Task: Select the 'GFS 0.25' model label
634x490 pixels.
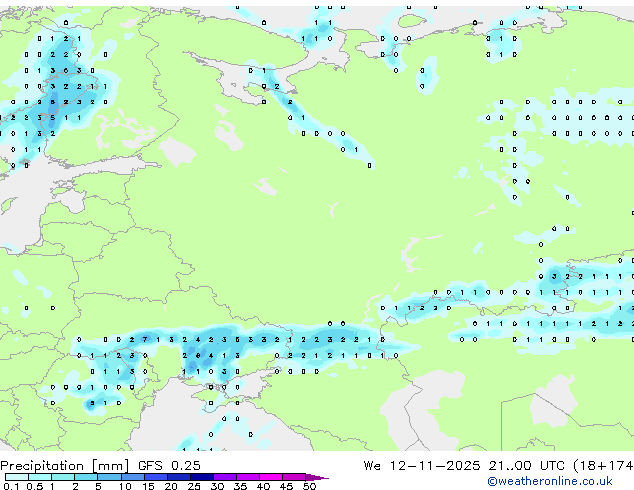Action: [169, 465]
